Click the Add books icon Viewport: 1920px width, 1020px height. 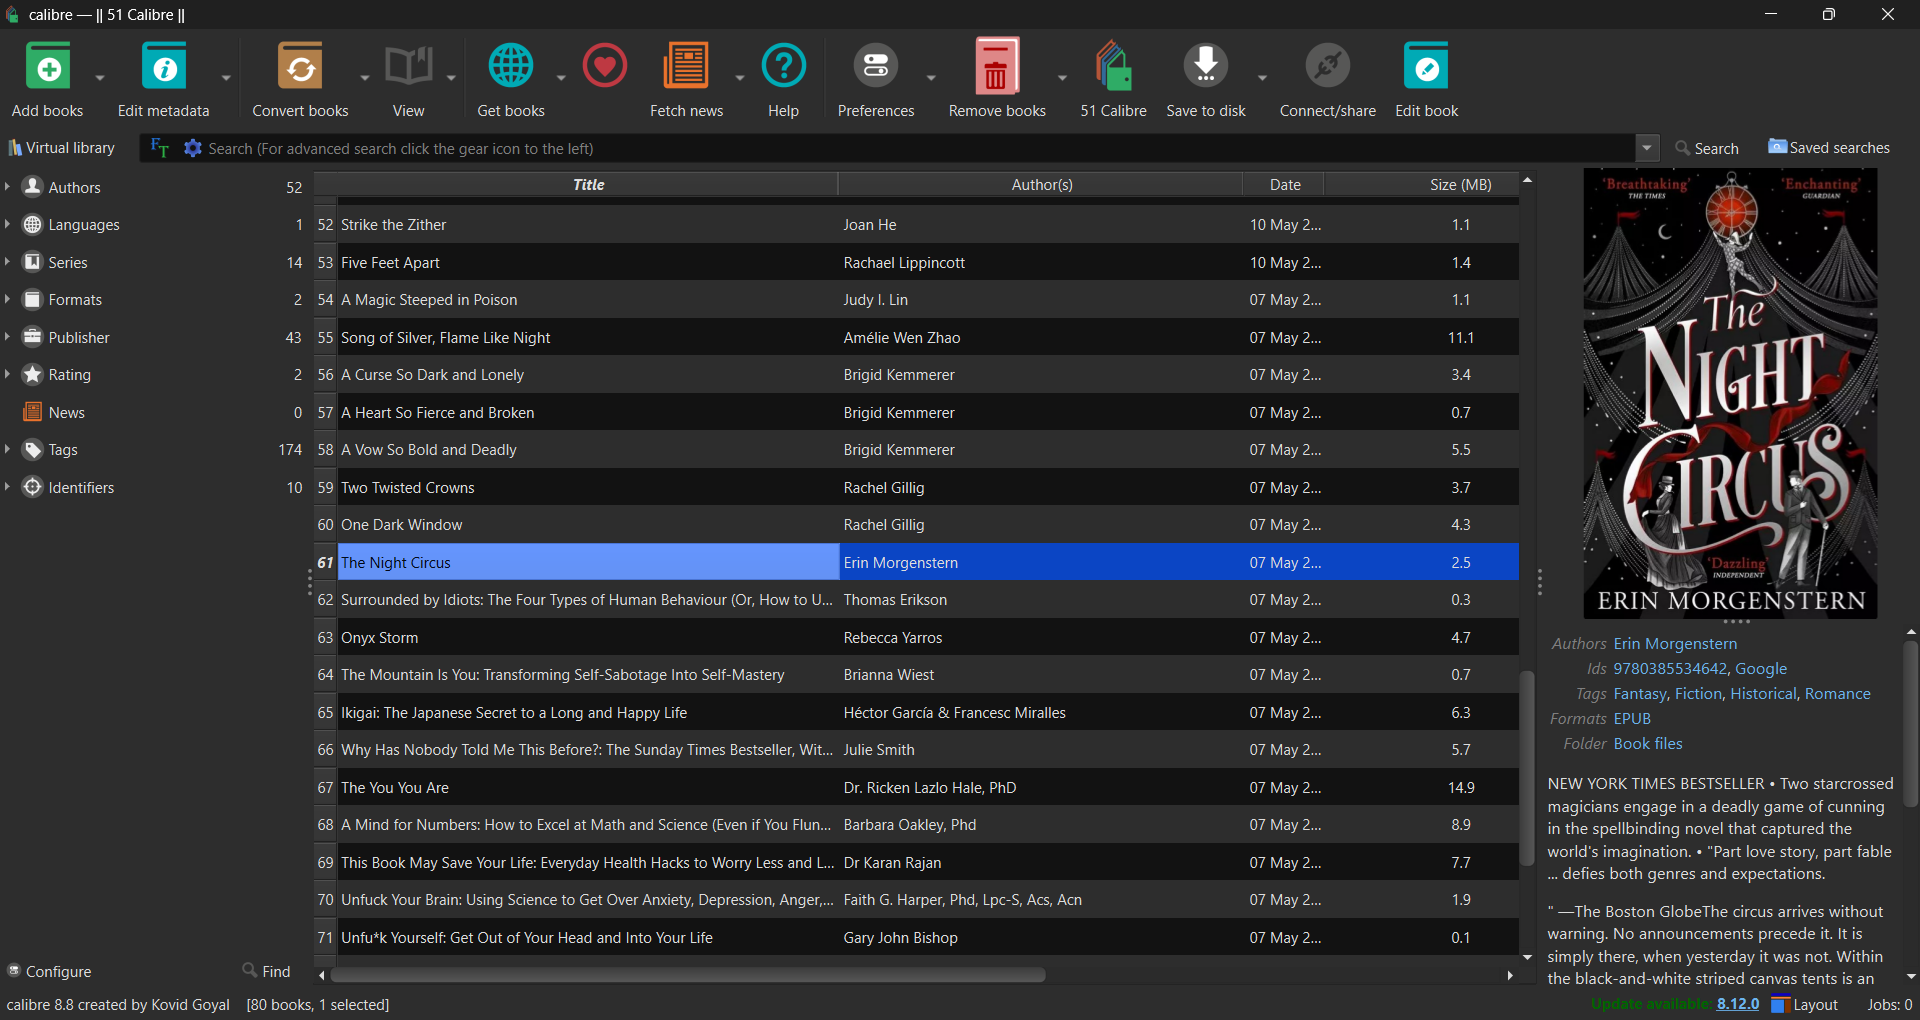click(x=47, y=68)
